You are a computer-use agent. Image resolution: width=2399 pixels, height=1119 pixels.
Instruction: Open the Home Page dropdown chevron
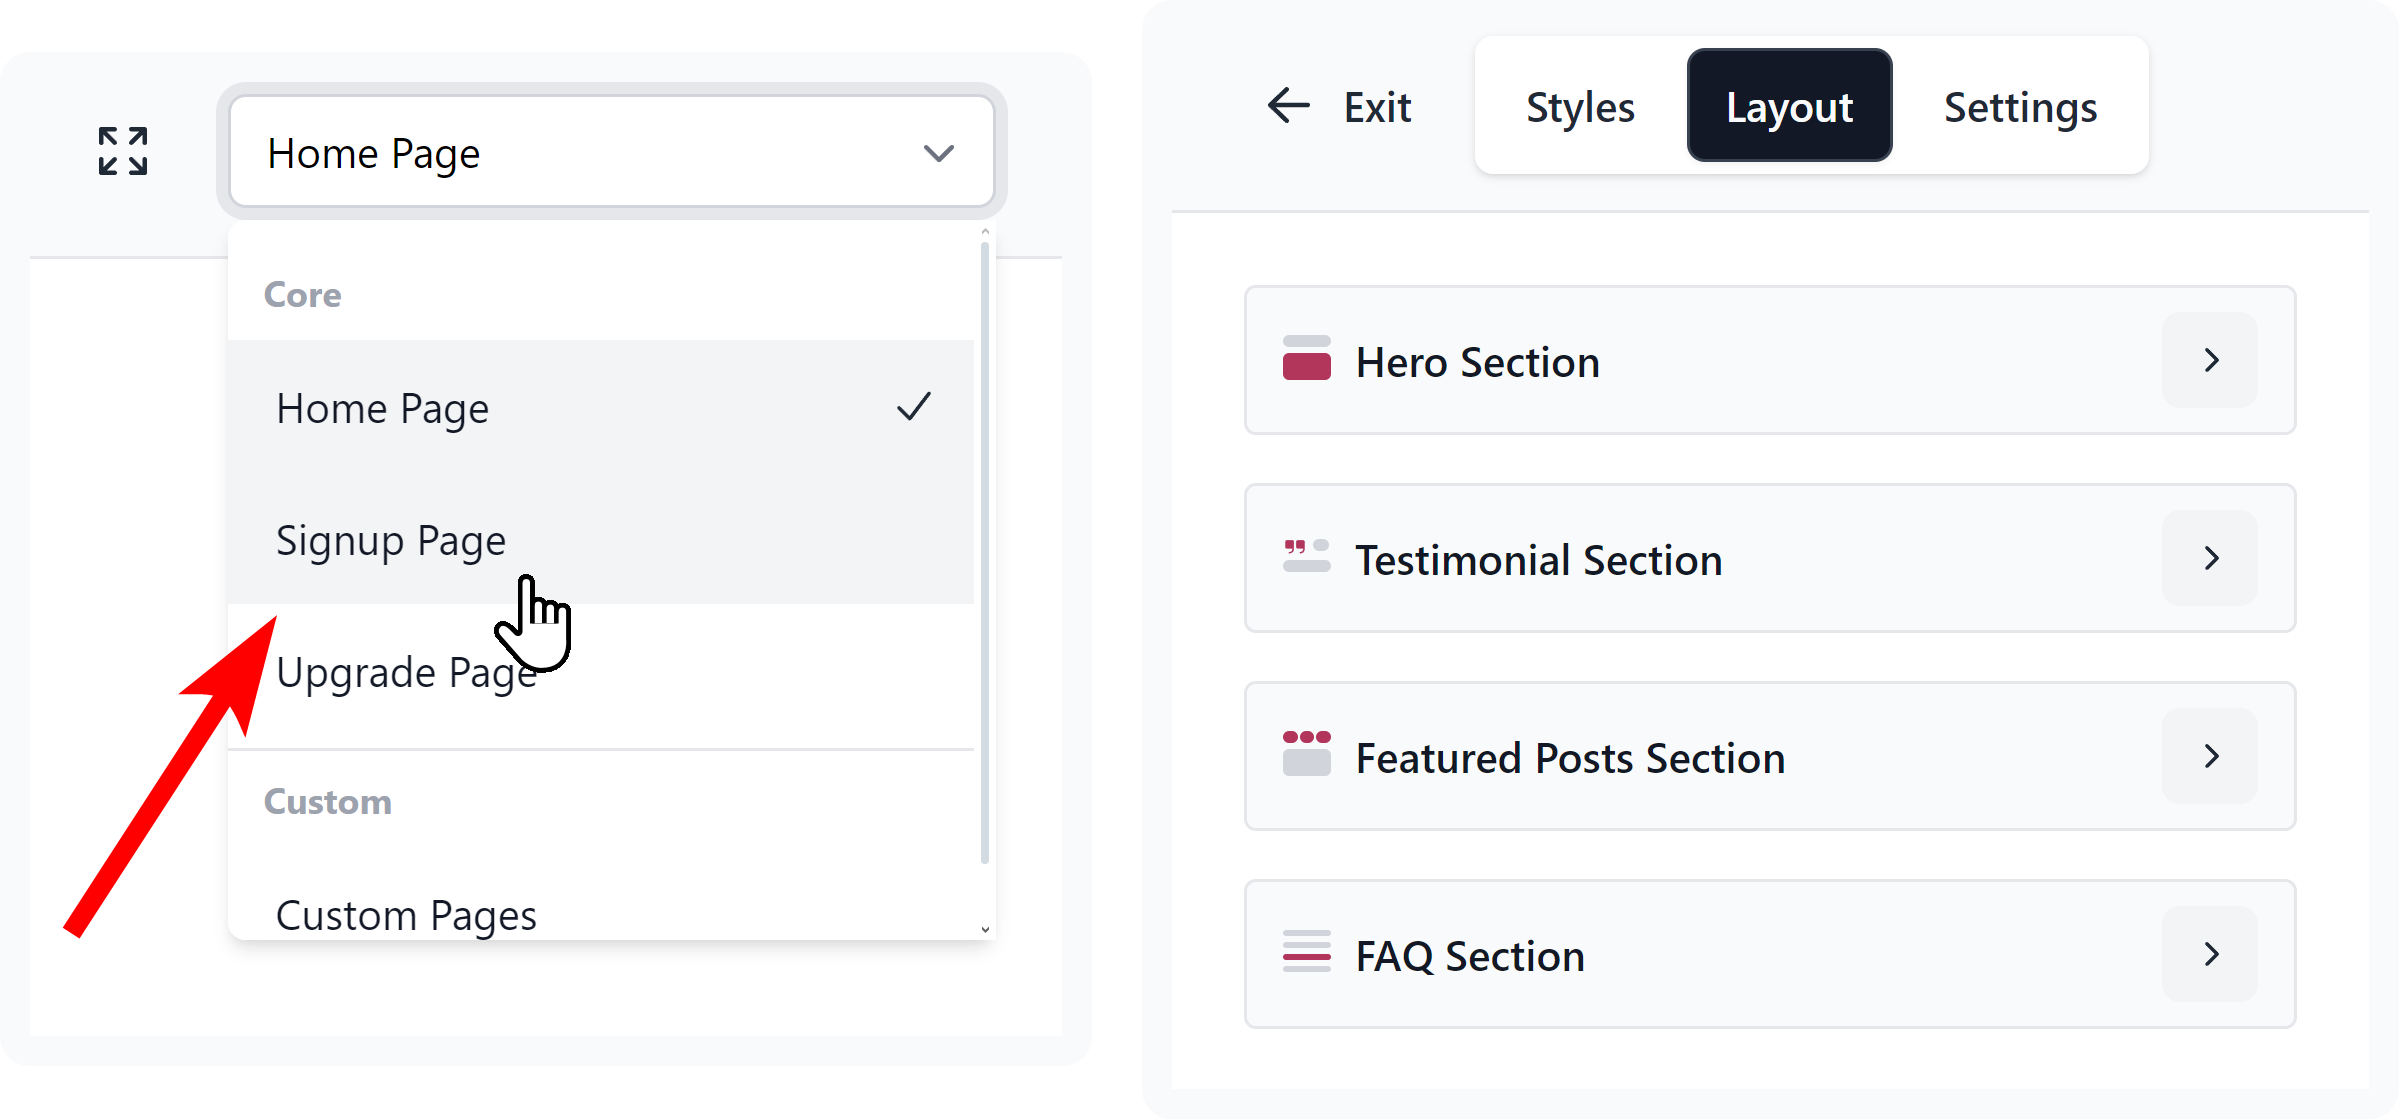938,153
